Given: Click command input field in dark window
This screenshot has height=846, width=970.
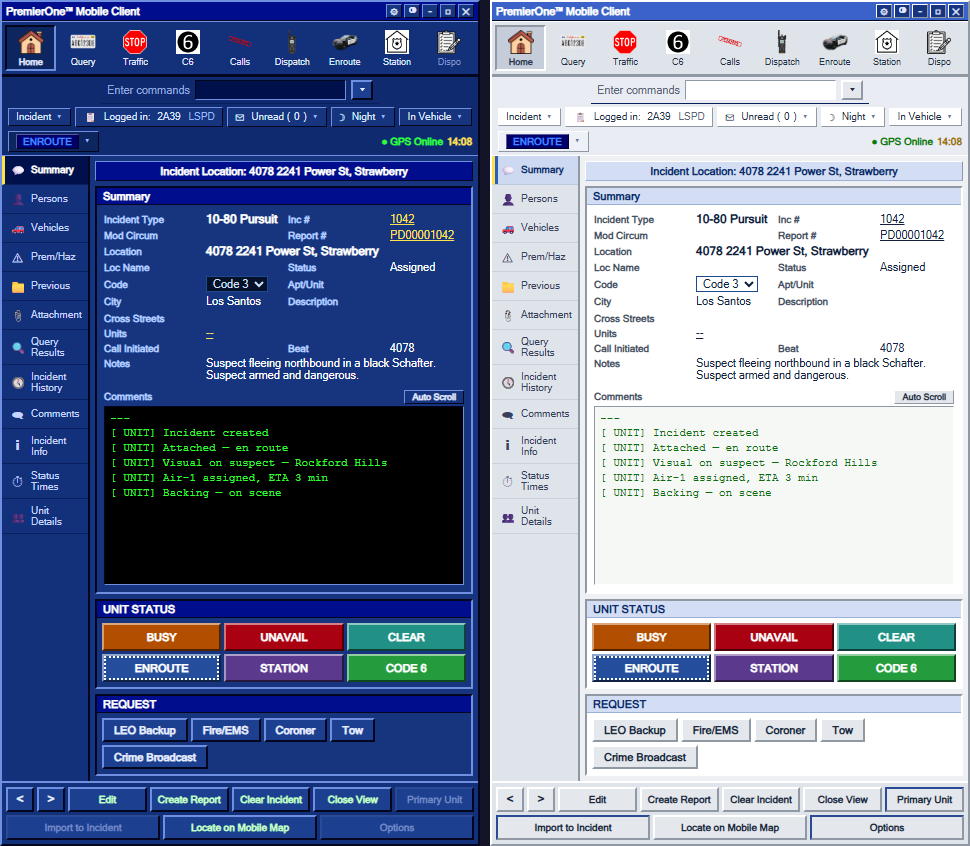Looking at the screenshot, I should pos(270,90).
